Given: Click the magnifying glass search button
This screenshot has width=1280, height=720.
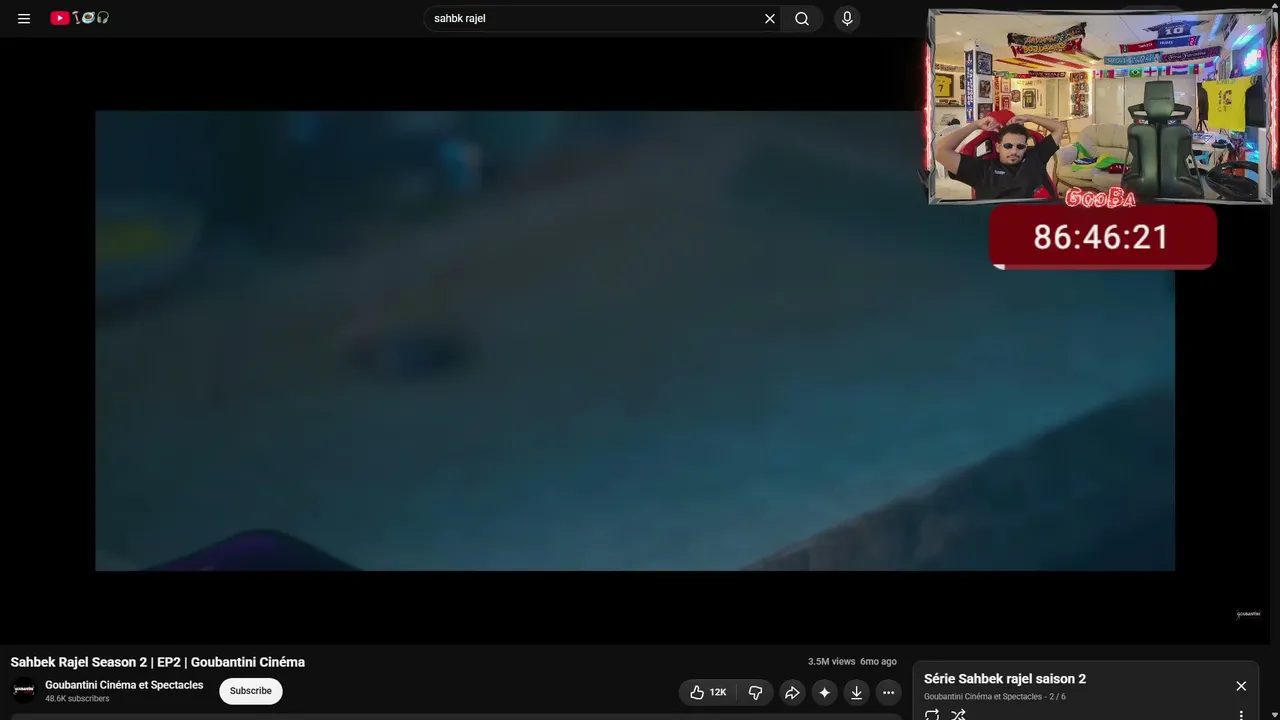Looking at the screenshot, I should click(x=802, y=18).
